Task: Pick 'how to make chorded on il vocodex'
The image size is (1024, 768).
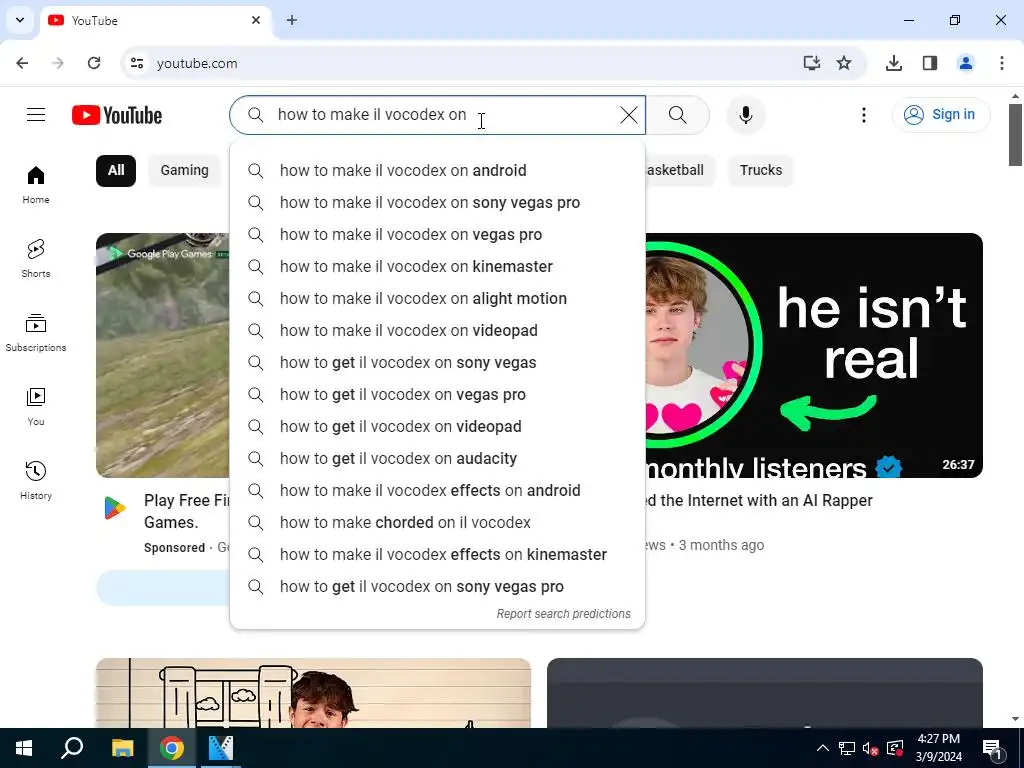Action: pos(438,522)
